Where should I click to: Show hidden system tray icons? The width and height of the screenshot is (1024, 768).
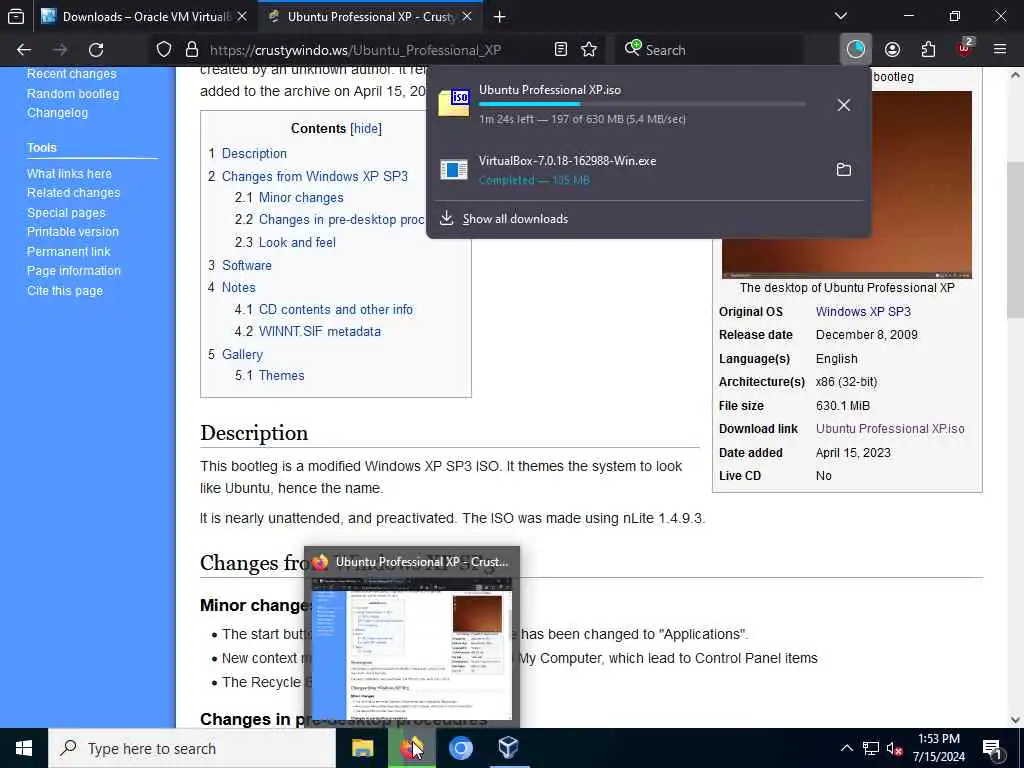[846, 748]
